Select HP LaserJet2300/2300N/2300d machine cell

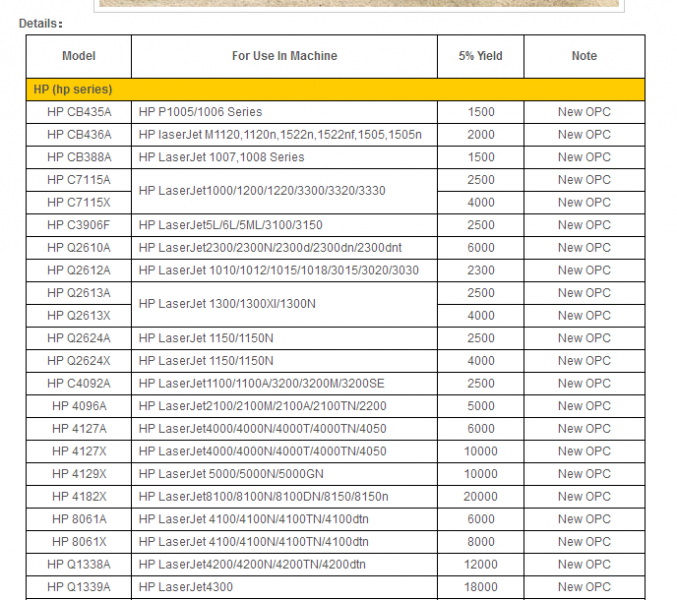click(284, 248)
